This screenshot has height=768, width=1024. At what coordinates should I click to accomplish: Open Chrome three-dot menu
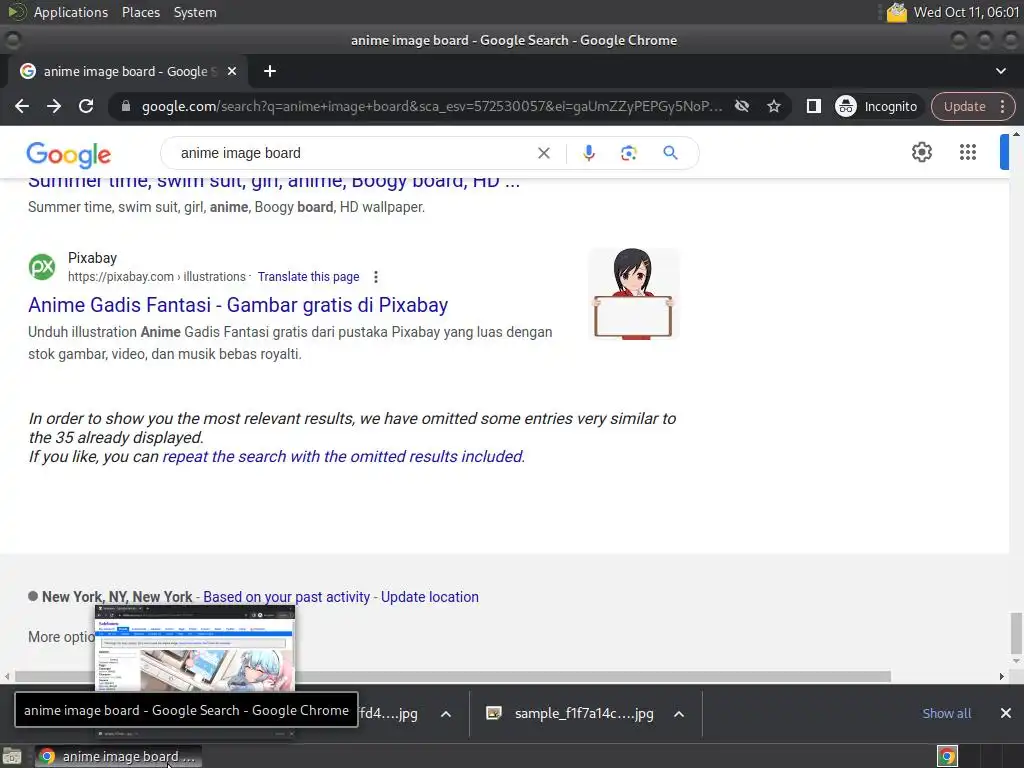pyautogui.click(x=1002, y=106)
